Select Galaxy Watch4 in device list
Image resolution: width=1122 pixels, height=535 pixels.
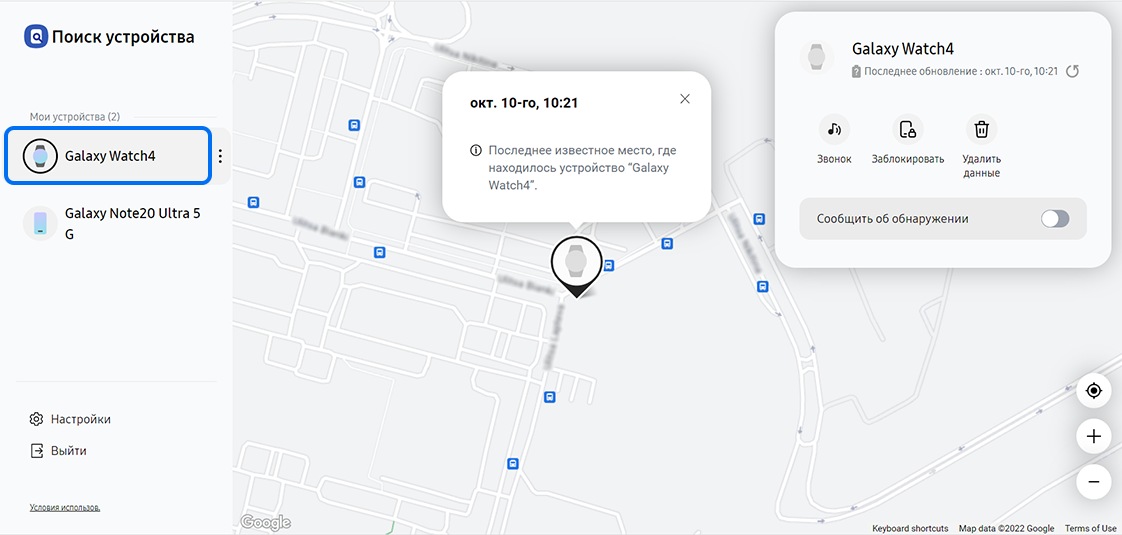pyautogui.click(x=108, y=155)
